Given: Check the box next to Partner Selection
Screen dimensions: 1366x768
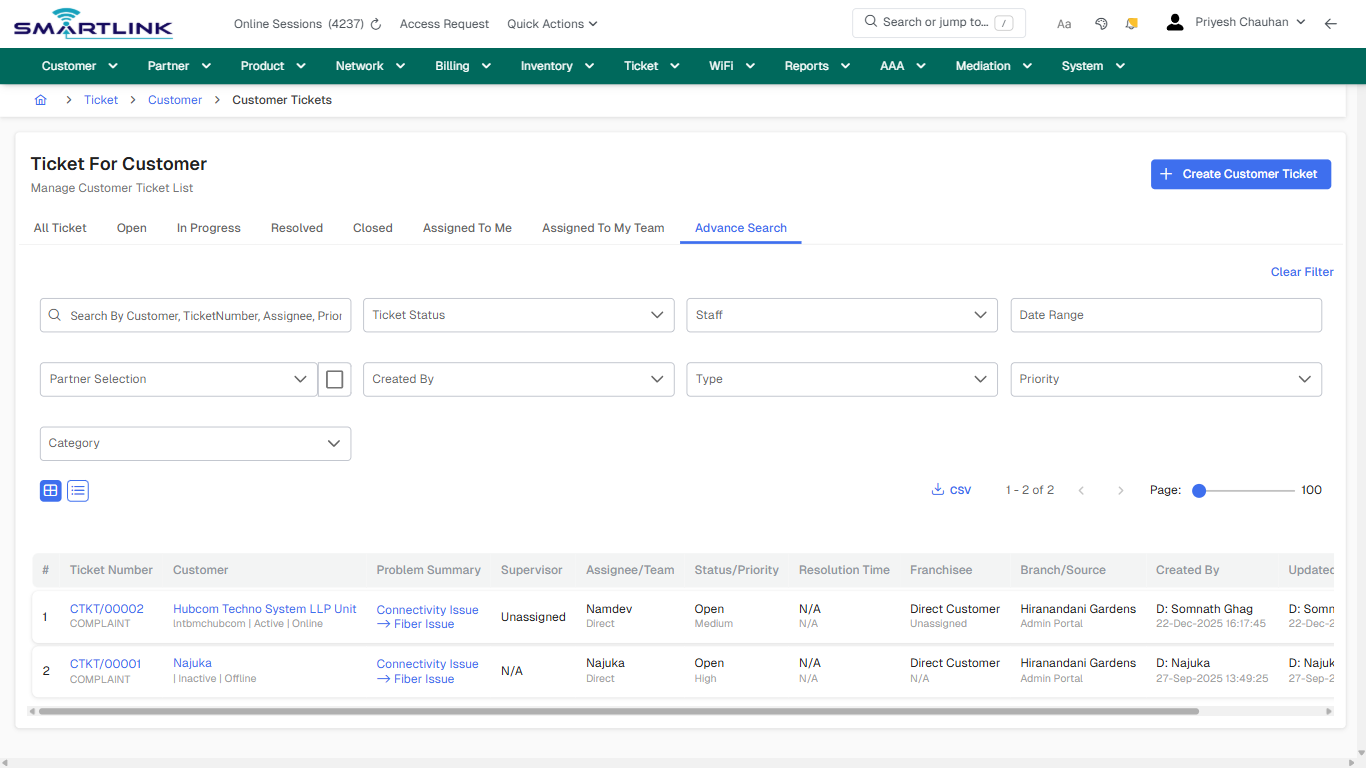Looking at the screenshot, I should tap(334, 379).
